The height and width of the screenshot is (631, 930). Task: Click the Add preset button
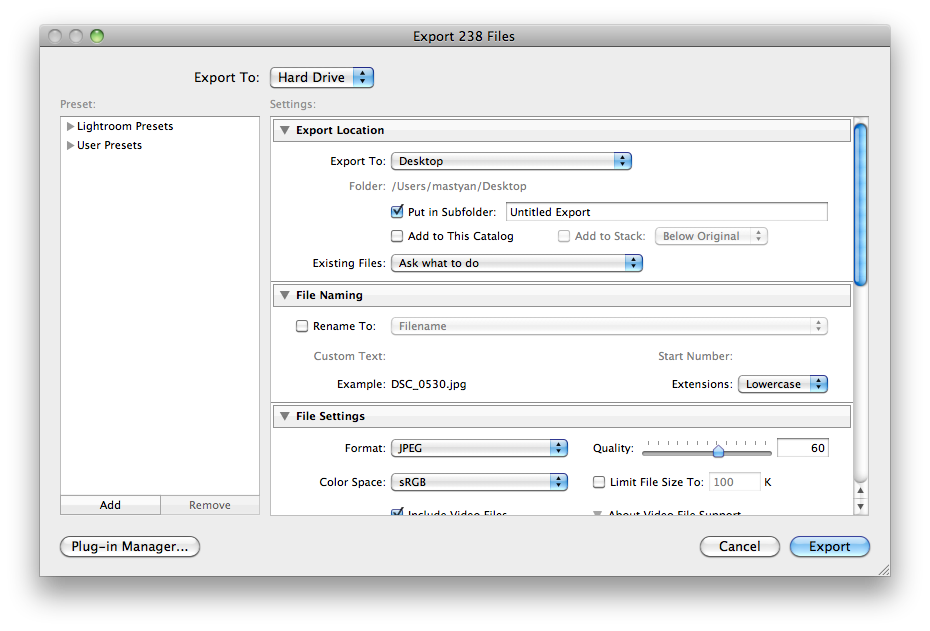pyautogui.click(x=110, y=505)
